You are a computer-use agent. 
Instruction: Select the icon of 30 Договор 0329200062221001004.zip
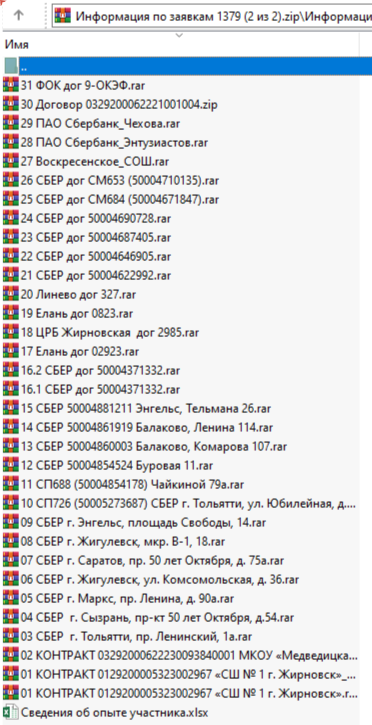(x=10, y=104)
